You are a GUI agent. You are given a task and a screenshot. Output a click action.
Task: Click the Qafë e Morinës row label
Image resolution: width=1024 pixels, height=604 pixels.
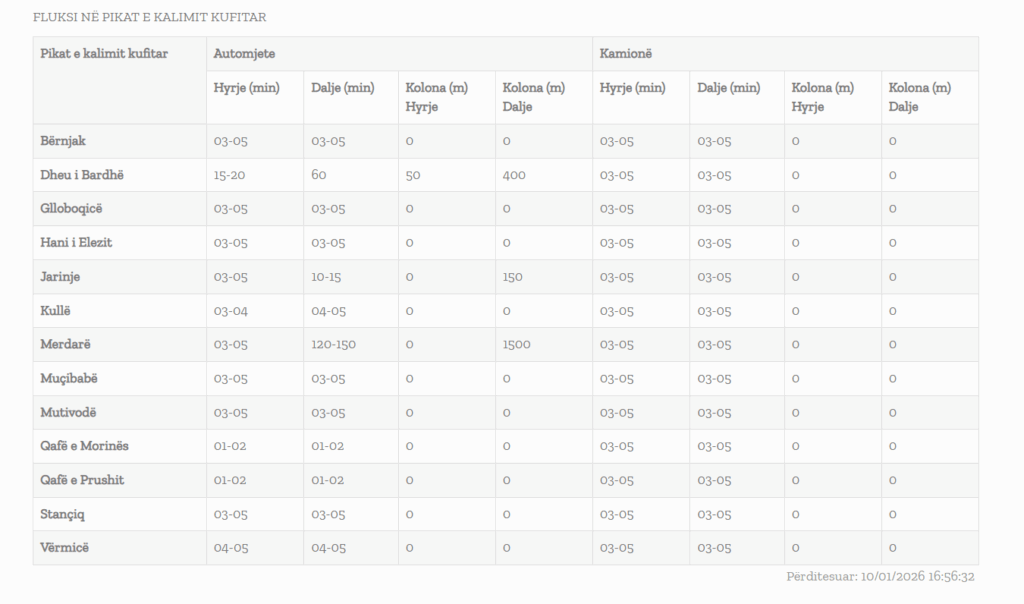[x=84, y=446]
